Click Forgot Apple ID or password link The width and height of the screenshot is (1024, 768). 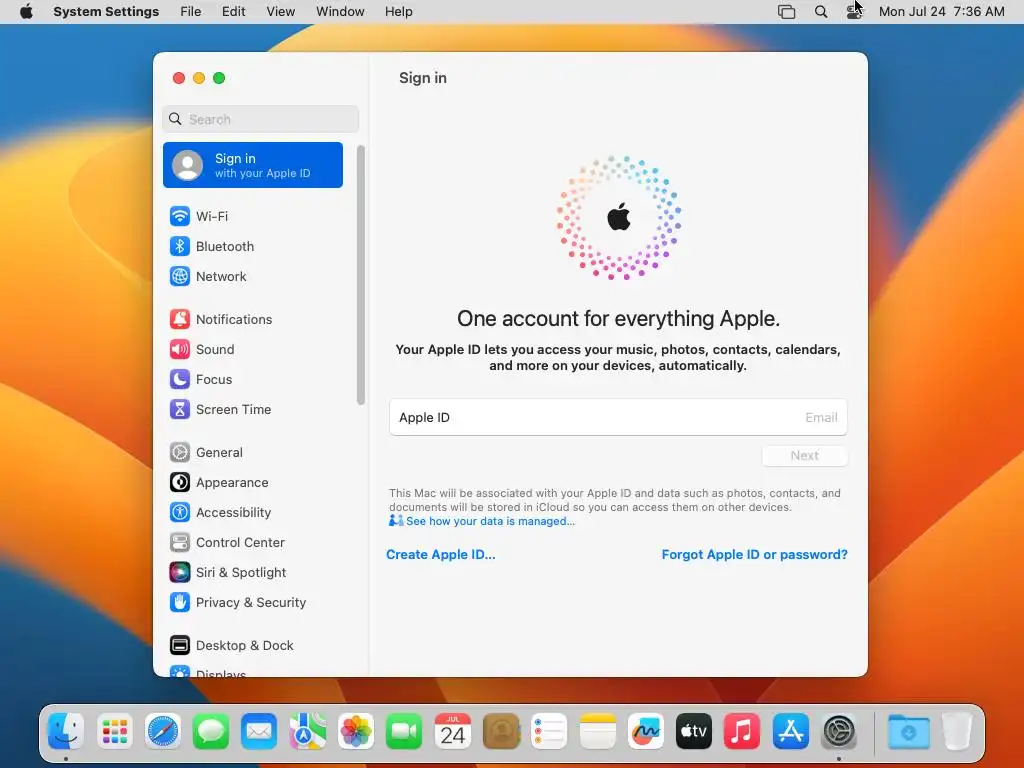[754, 554]
